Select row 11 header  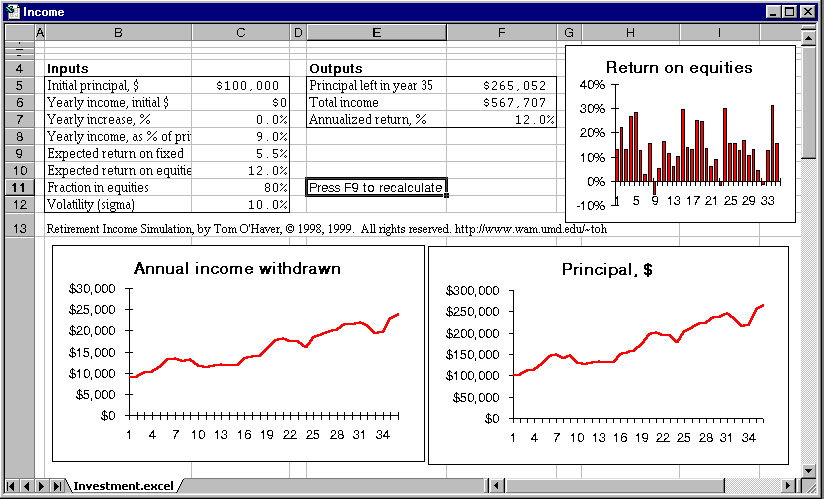(x=20, y=188)
